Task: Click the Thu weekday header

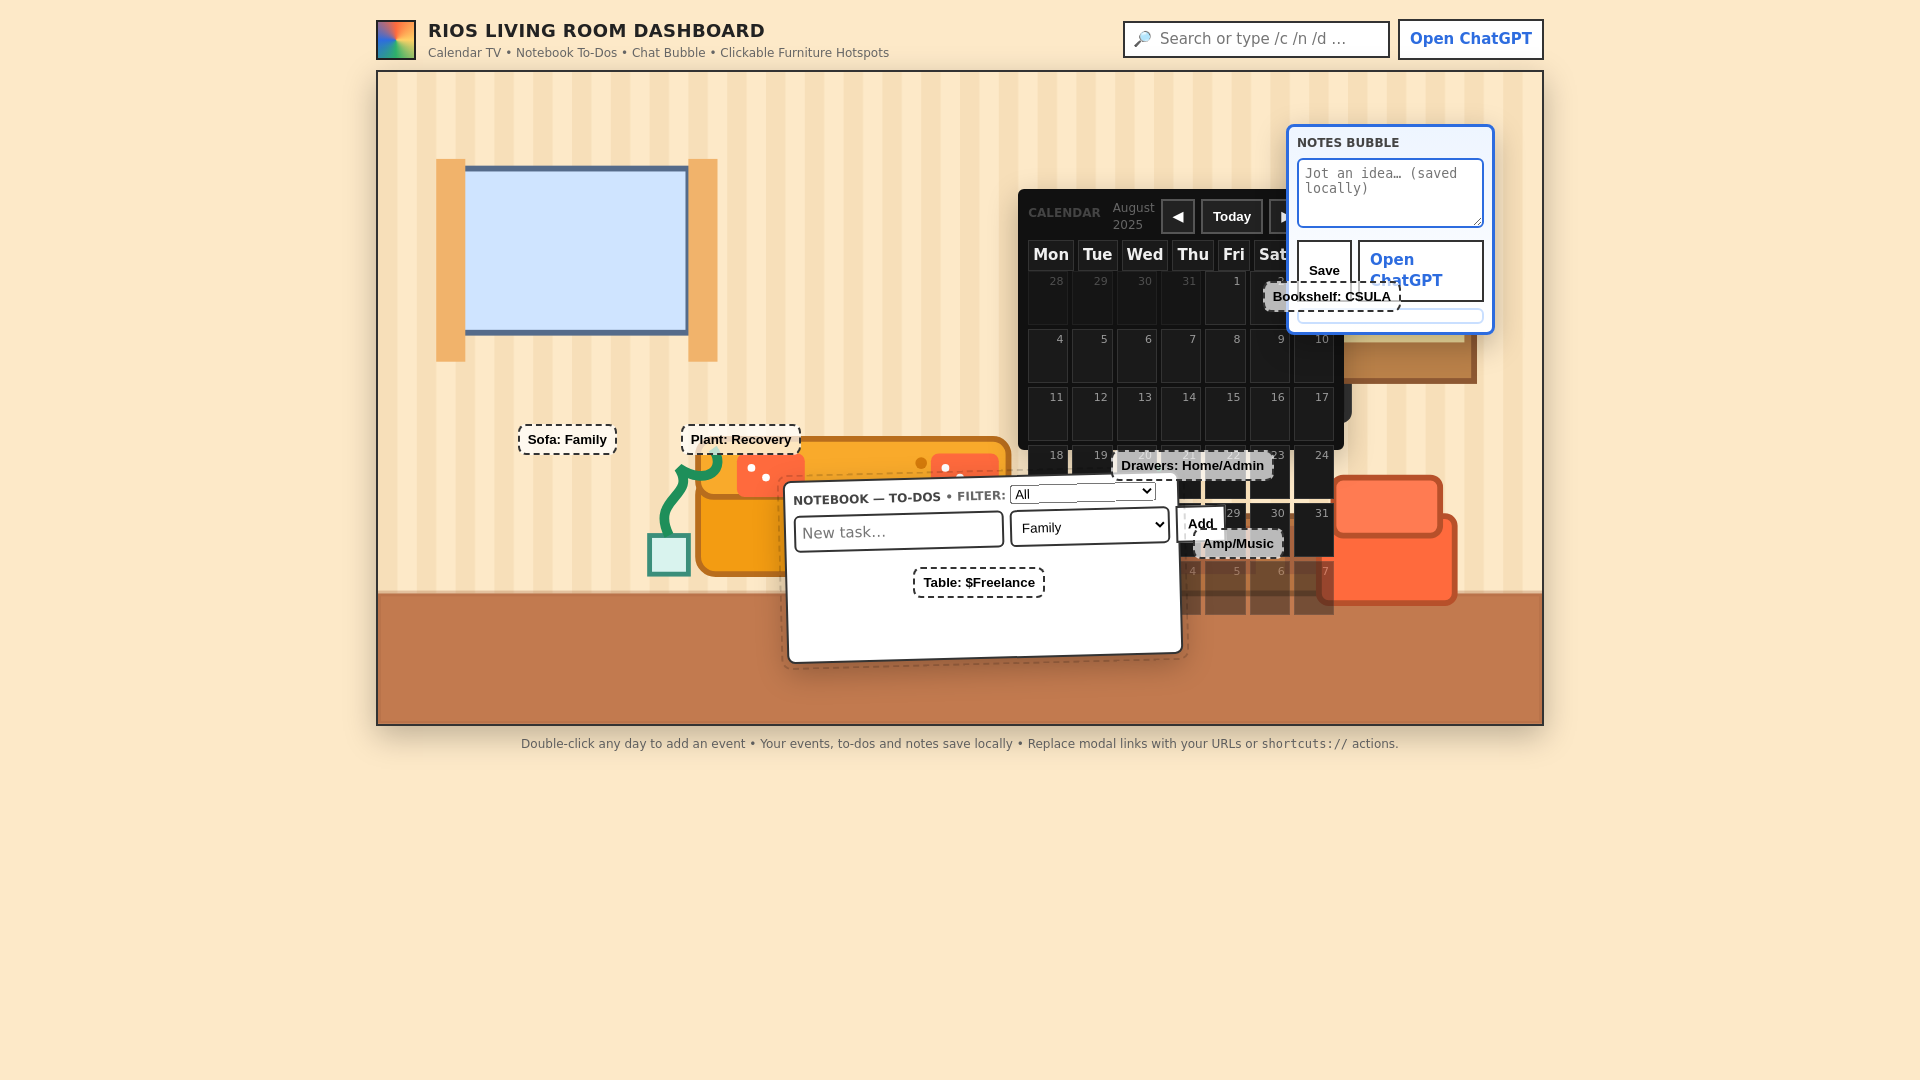Action: click(x=1193, y=255)
